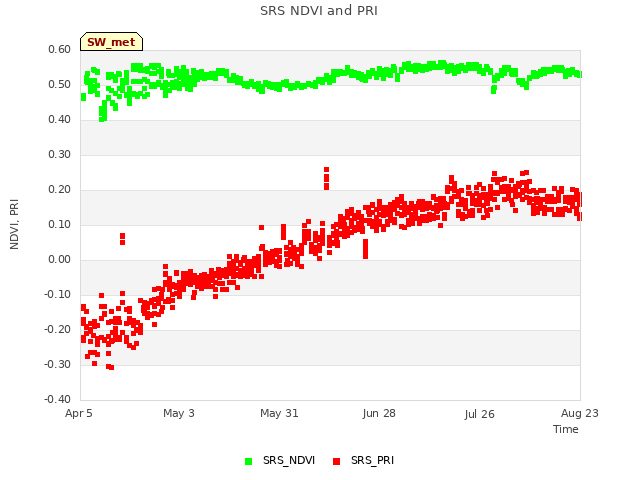
Task: Click the Jul 26 x-axis tick label
Action: tap(479, 414)
